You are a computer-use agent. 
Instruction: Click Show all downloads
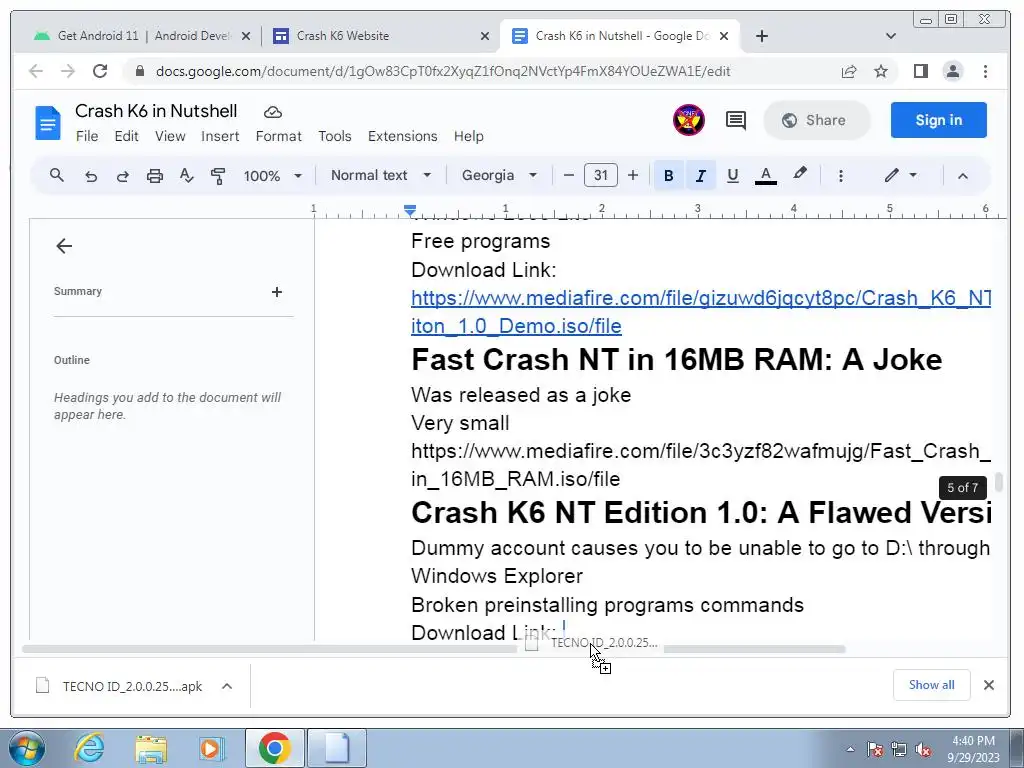pos(931,685)
